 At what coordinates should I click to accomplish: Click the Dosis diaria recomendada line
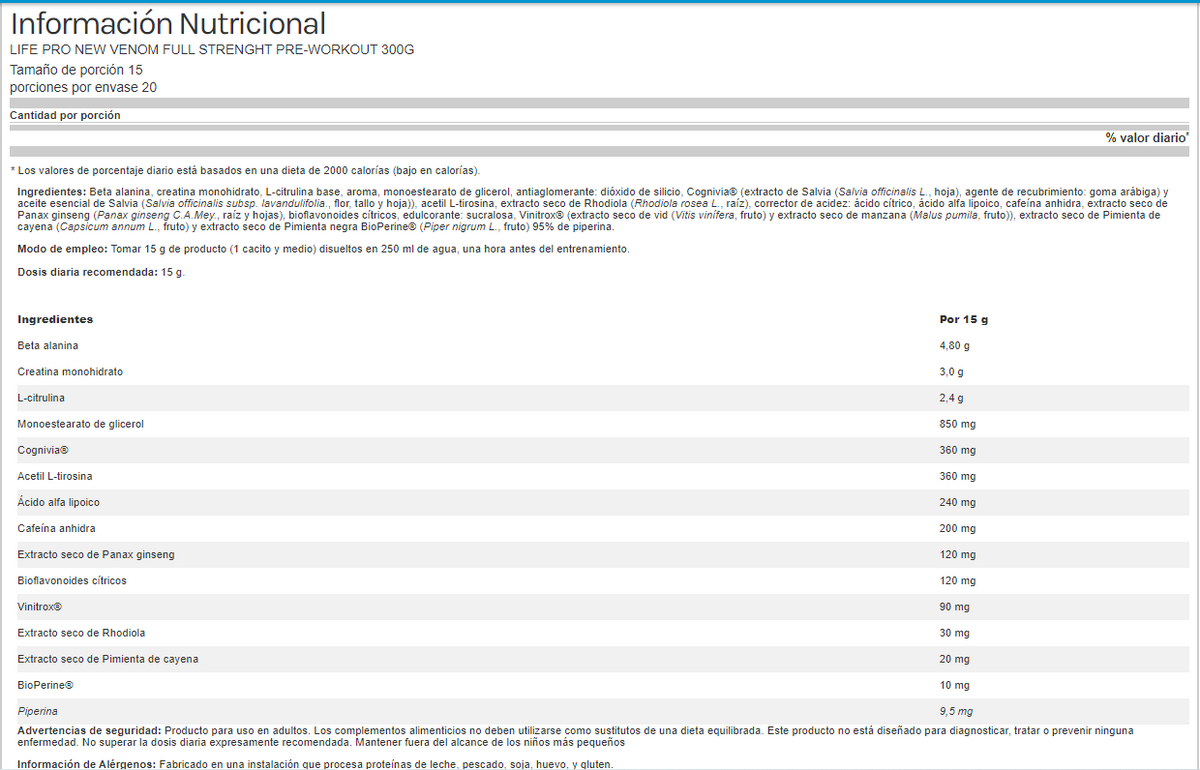(x=101, y=273)
